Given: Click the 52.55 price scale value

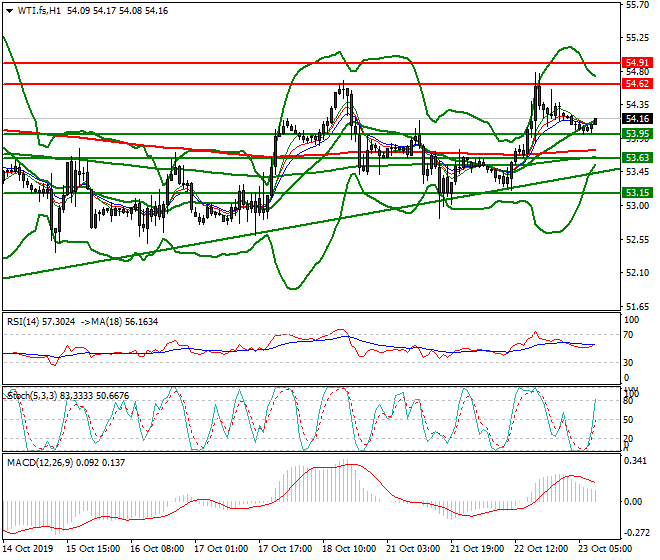Looking at the screenshot, I should point(637,240).
